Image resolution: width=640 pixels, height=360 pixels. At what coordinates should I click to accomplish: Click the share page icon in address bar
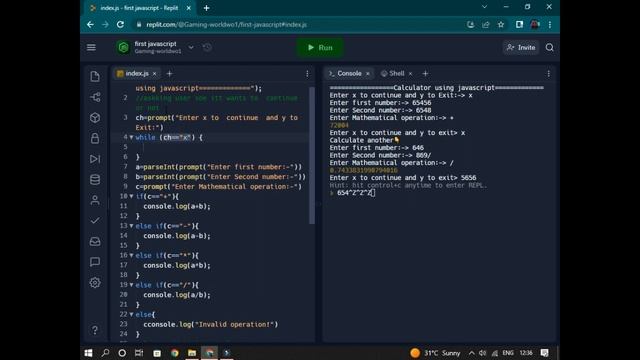pyautogui.click(x=486, y=24)
